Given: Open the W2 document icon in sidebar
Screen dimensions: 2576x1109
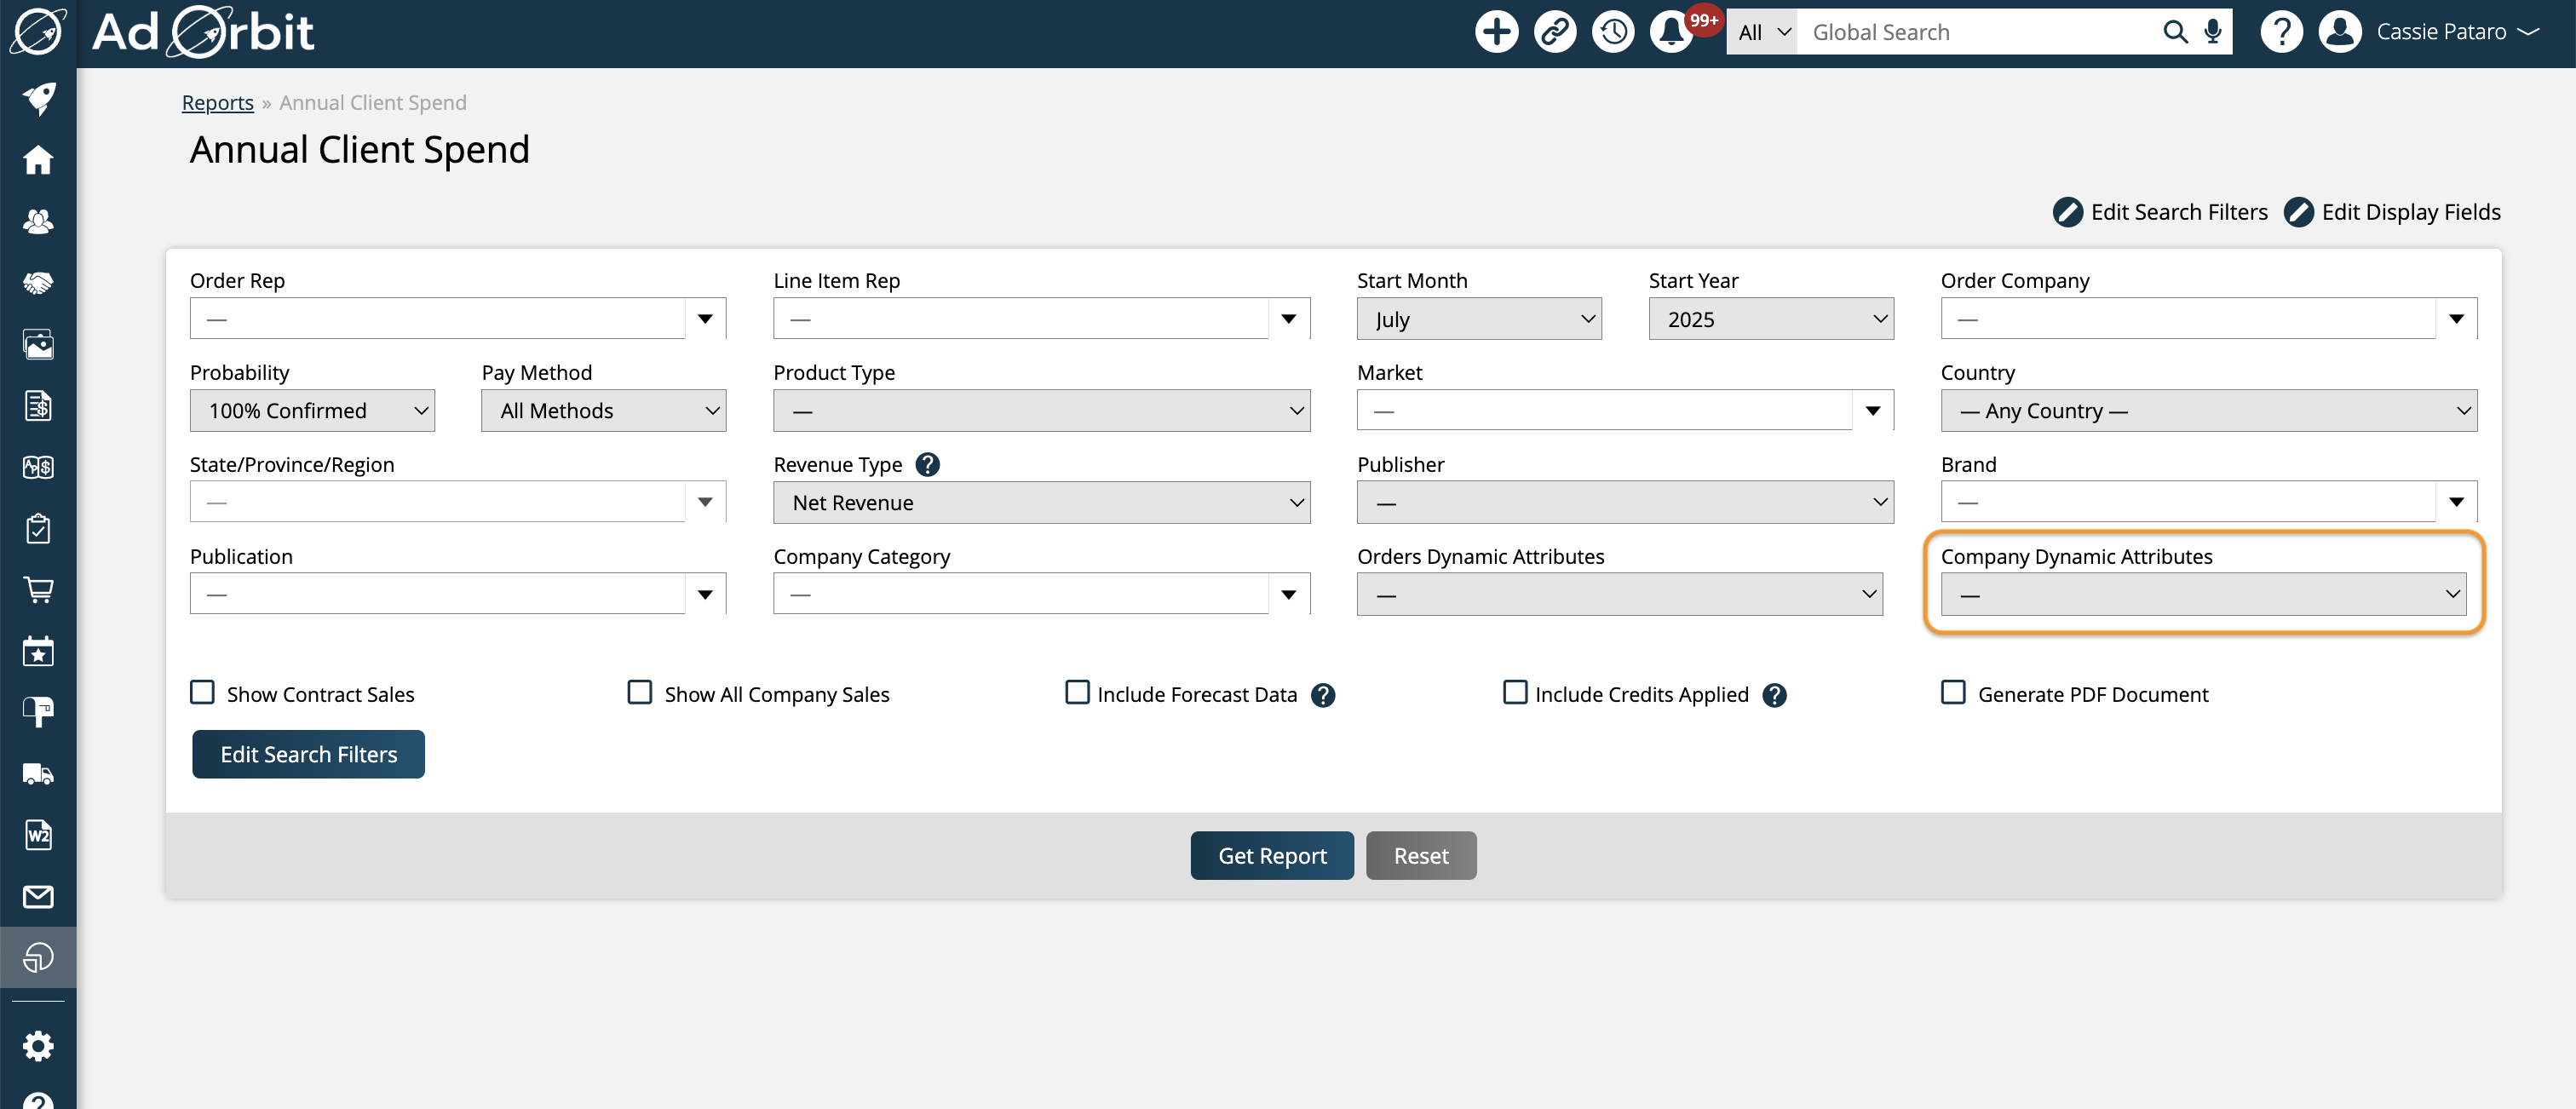Looking at the screenshot, I should pyautogui.click(x=38, y=835).
